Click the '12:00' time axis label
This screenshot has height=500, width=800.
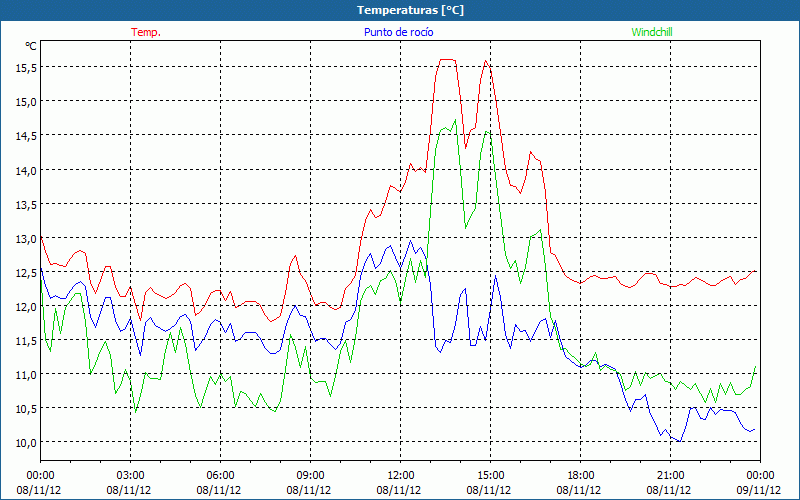point(401,476)
